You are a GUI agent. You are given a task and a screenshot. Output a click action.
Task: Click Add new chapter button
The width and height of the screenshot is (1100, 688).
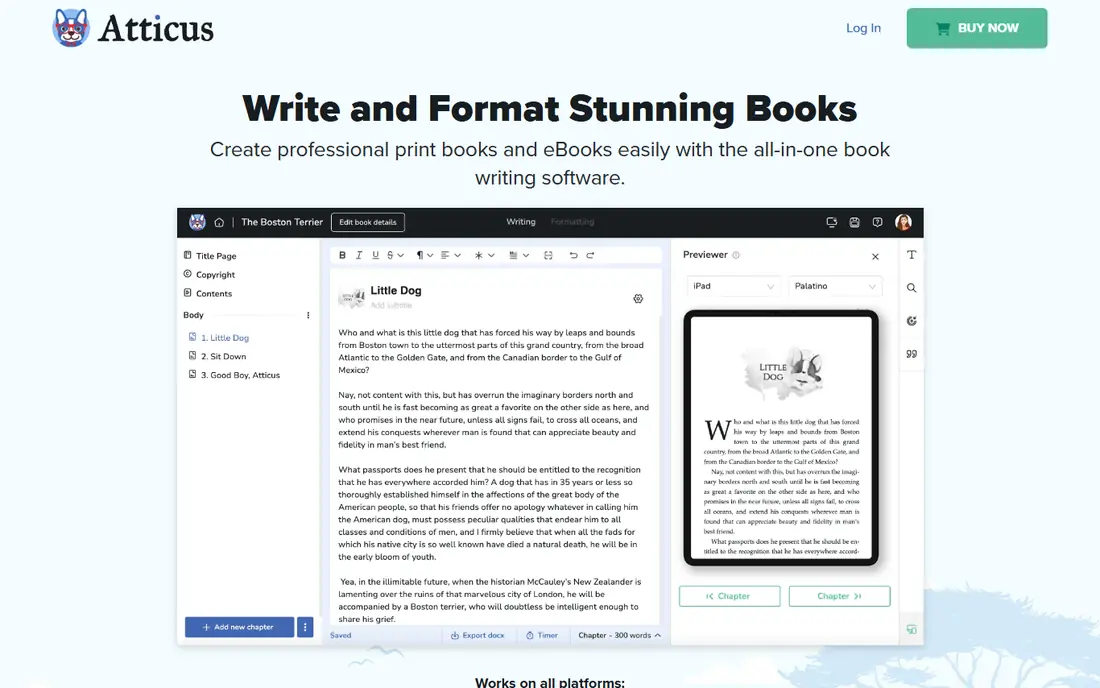coord(239,627)
